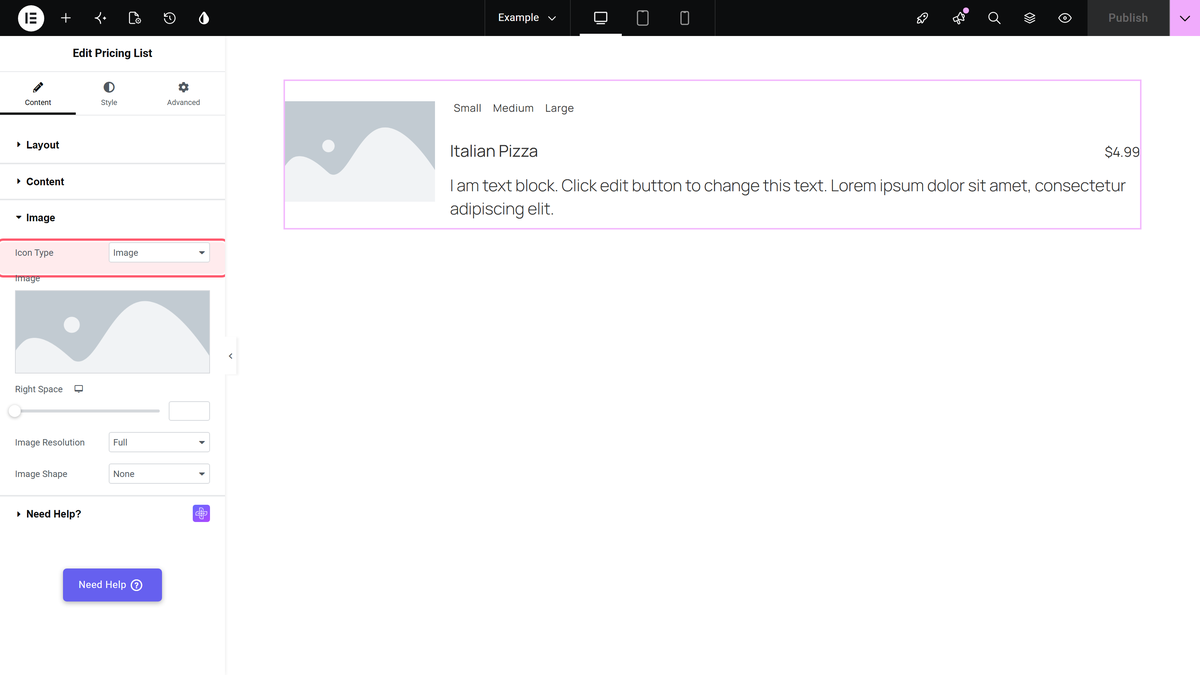Switch to mobile preview mode

click(685, 18)
